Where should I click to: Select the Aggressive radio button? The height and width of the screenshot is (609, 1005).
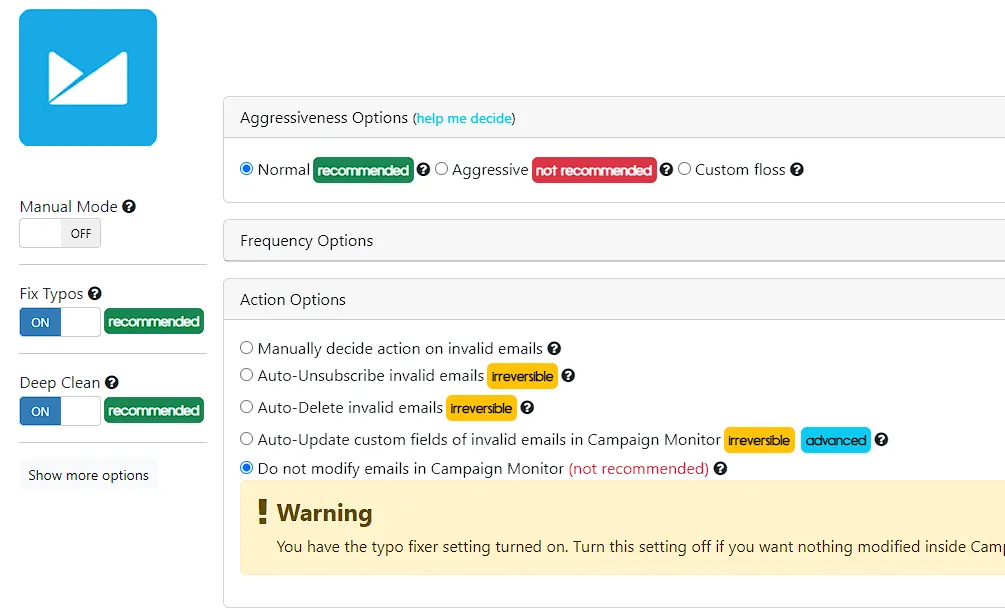pyautogui.click(x=441, y=169)
